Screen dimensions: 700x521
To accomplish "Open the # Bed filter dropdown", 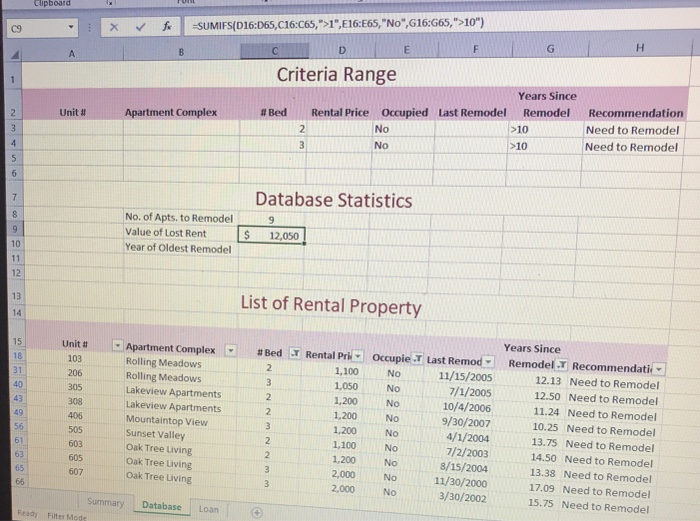I will click(x=295, y=353).
